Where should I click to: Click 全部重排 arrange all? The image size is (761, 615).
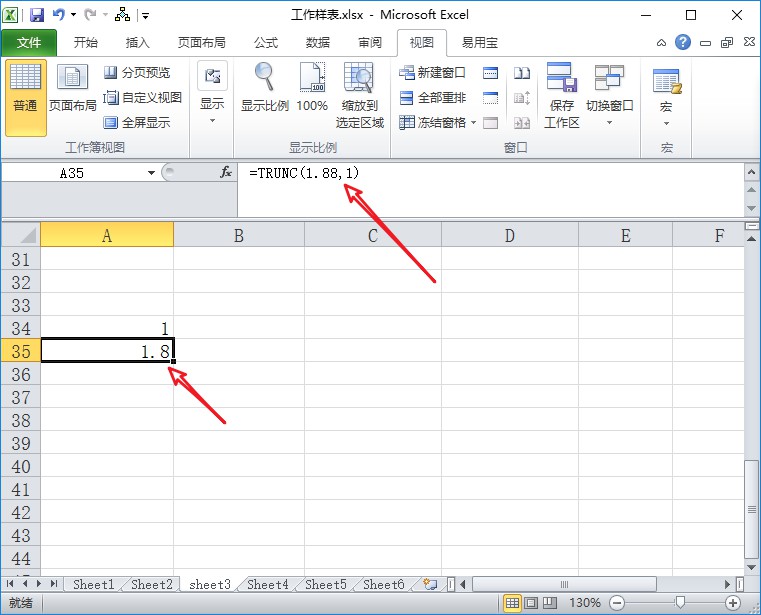coord(432,98)
